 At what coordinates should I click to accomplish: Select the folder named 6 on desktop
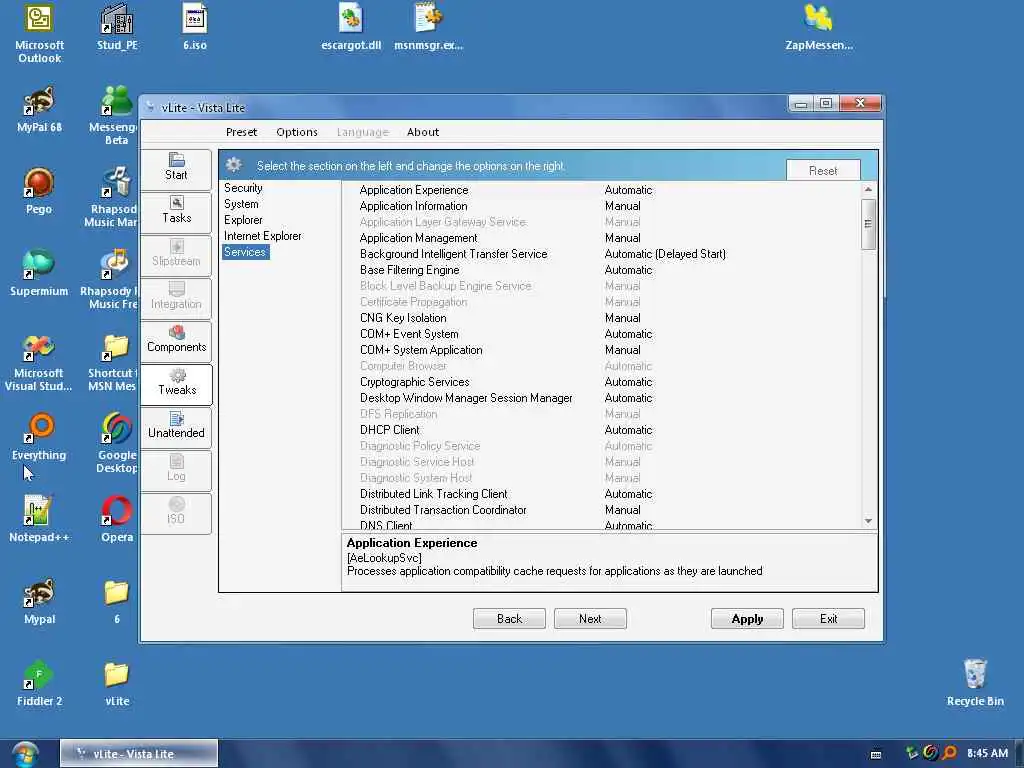(x=117, y=601)
